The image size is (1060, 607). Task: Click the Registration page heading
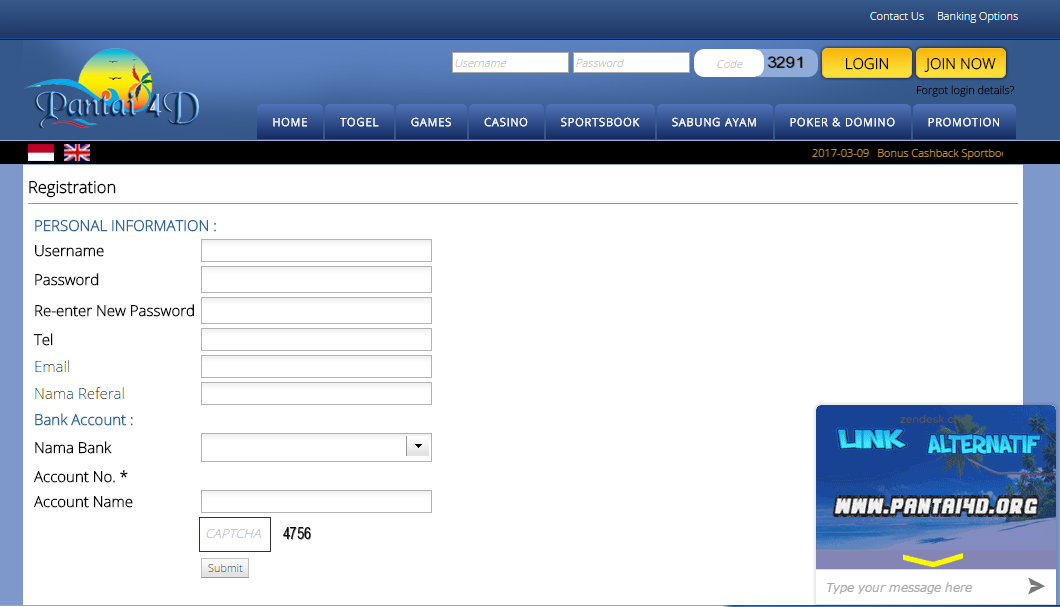point(72,187)
